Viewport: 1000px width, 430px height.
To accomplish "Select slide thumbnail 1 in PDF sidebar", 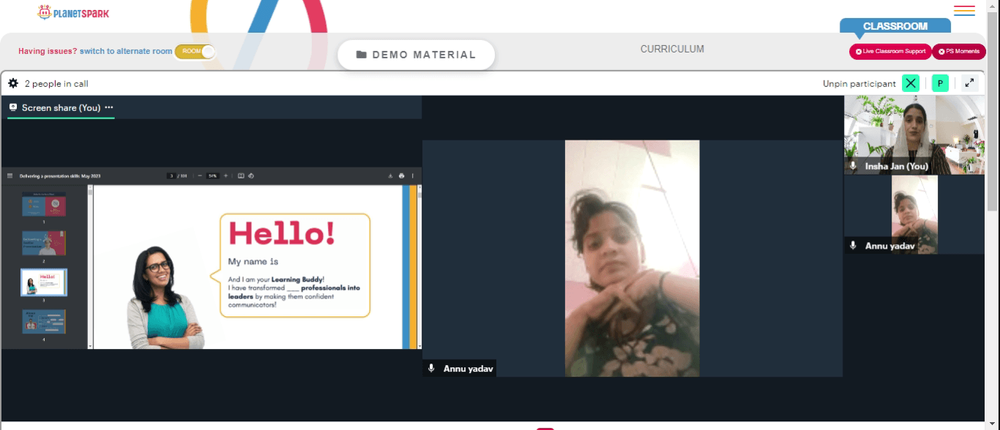I will click(44, 204).
